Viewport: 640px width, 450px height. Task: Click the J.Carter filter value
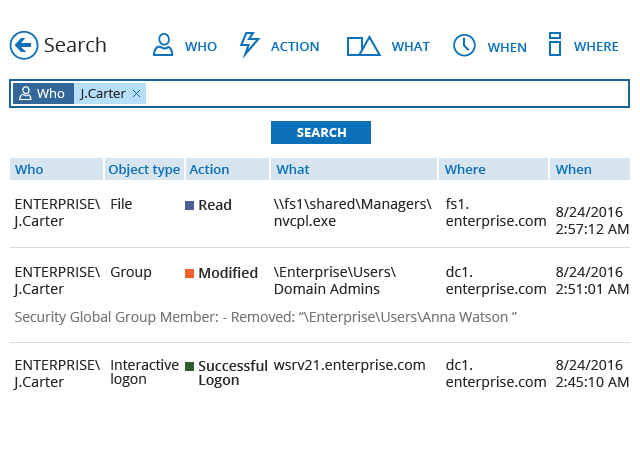coord(102,94)
